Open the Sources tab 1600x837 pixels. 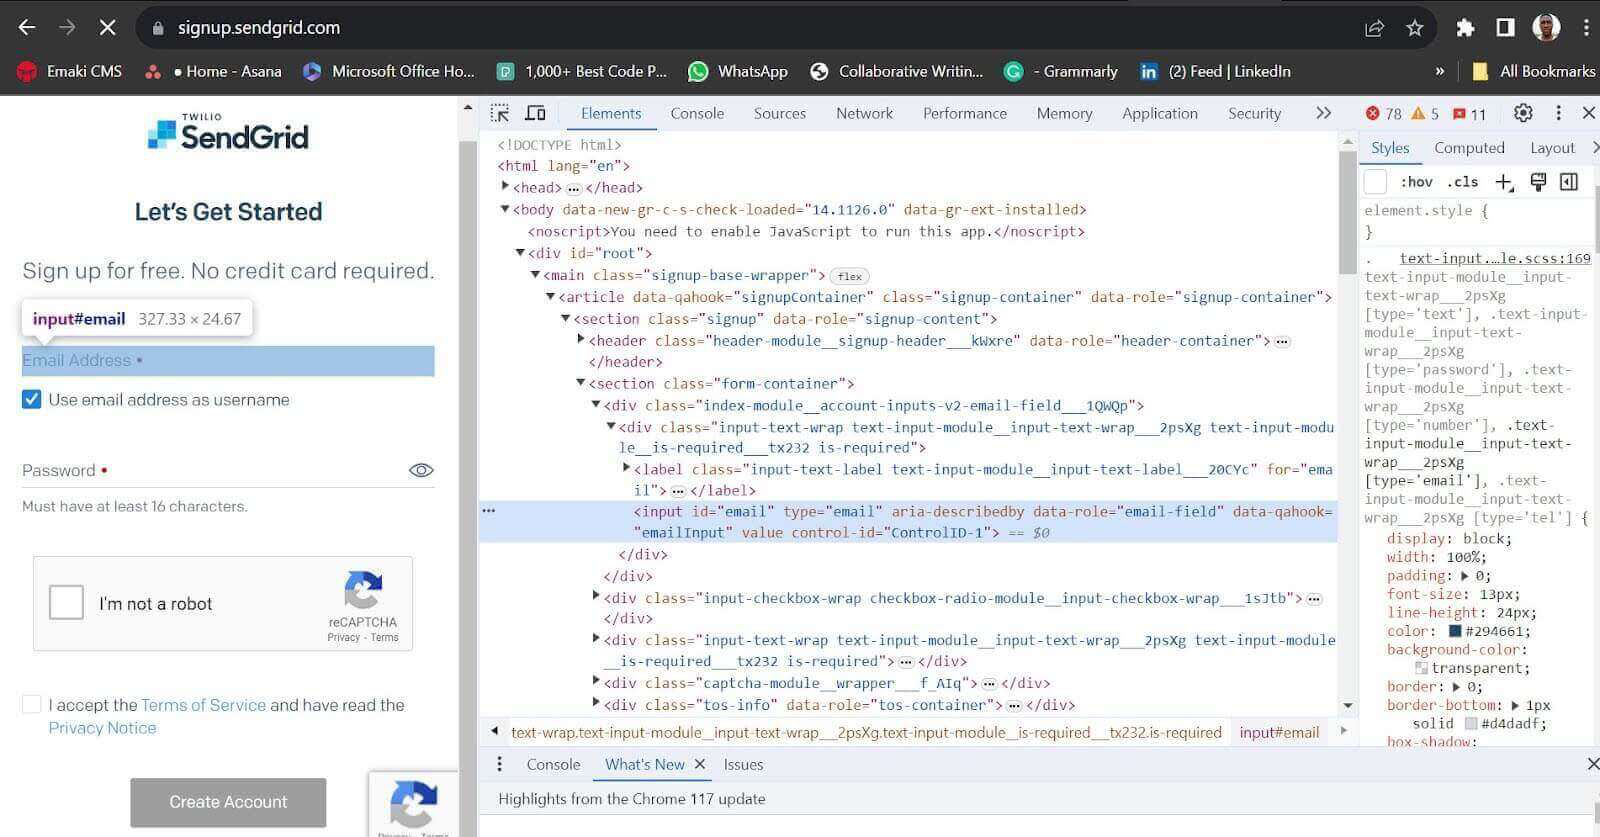[x=780, y=113]
